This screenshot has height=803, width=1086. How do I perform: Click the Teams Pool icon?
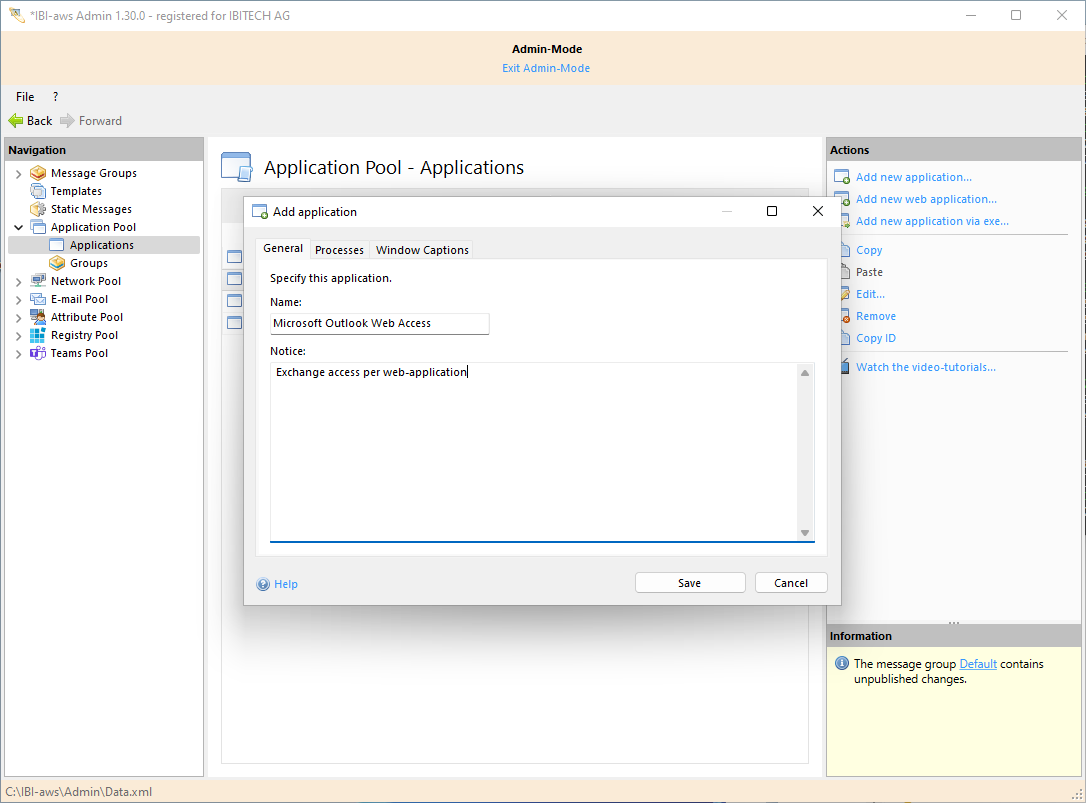click(38, 353)
